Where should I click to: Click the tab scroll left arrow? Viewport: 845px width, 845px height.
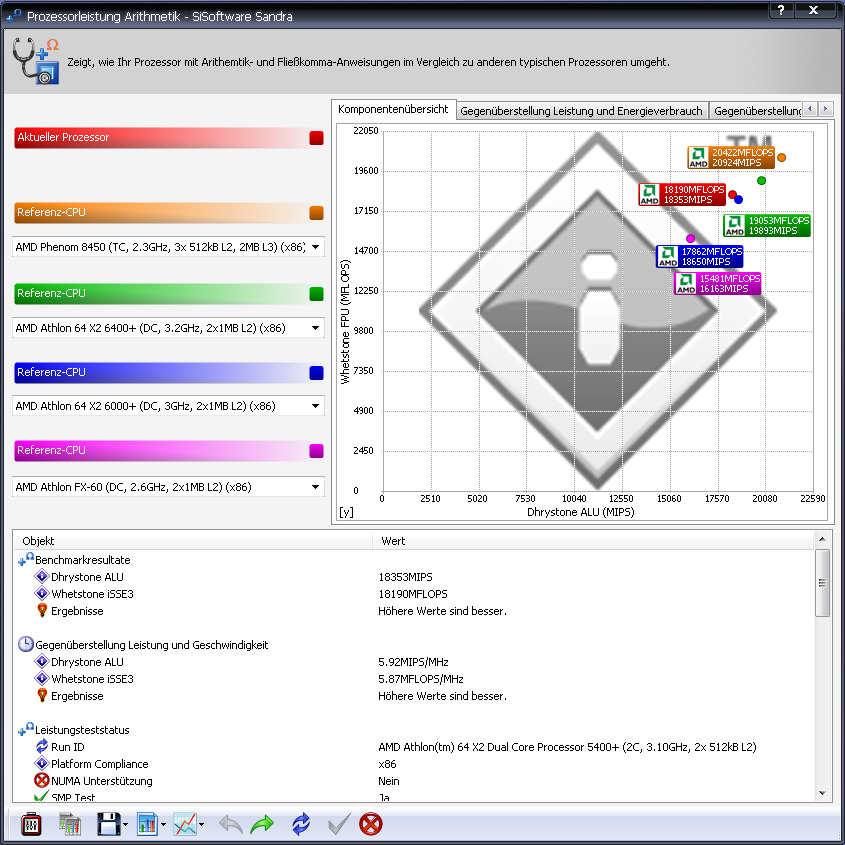(x=810, y=109)
